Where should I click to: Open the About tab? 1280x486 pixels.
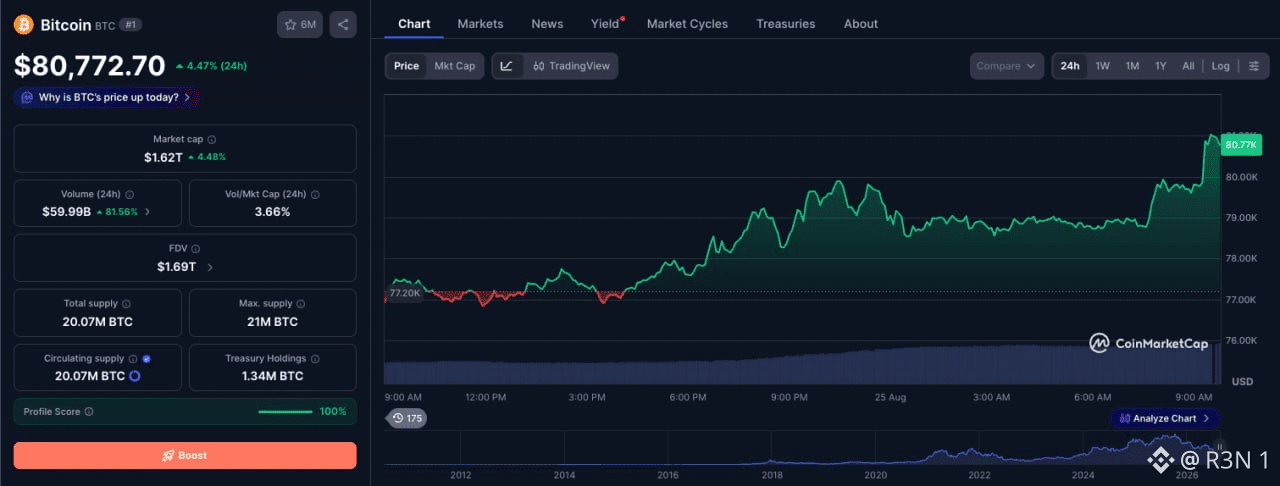861,24
